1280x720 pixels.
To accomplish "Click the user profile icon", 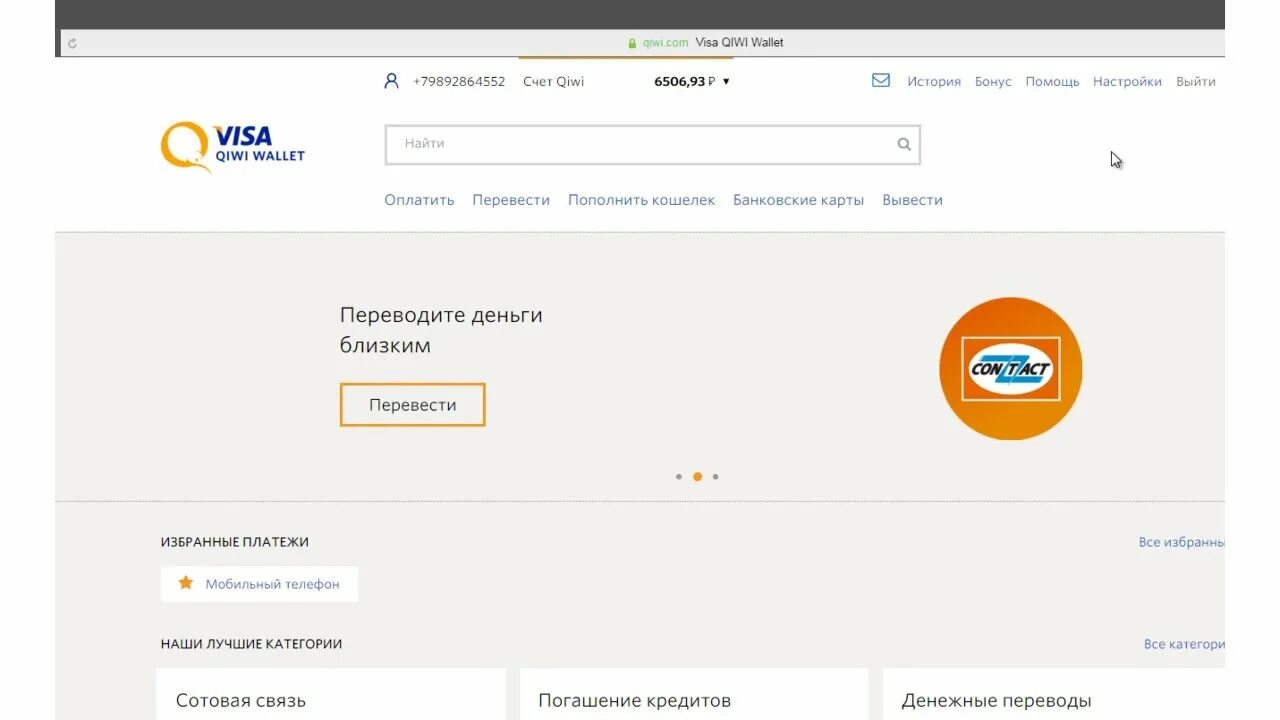I will [391, 81].
